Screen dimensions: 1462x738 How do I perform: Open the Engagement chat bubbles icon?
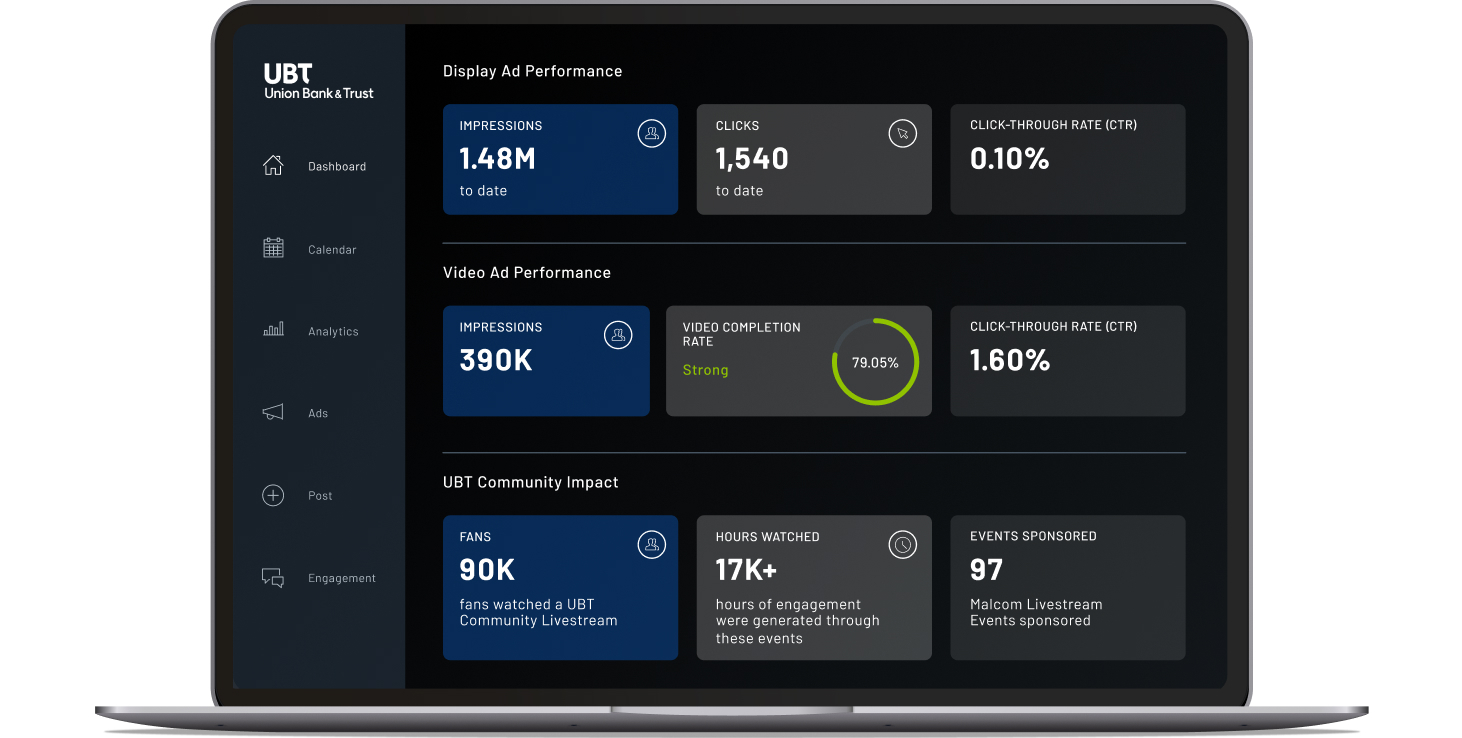273,578
